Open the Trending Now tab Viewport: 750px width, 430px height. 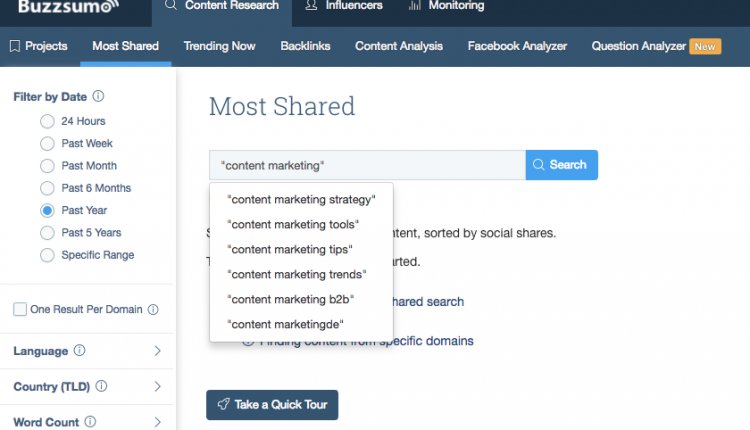click(220, 46)
